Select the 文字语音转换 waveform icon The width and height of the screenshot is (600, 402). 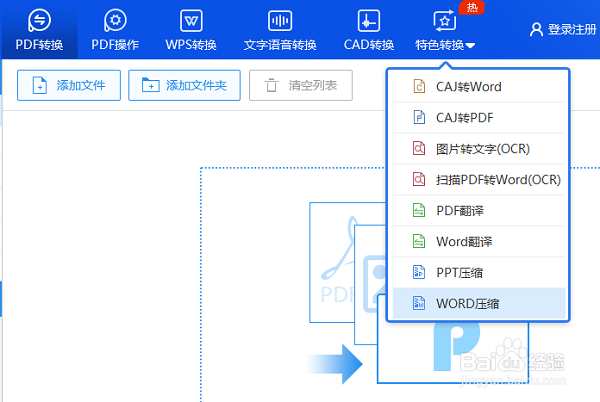pos(280,20)
